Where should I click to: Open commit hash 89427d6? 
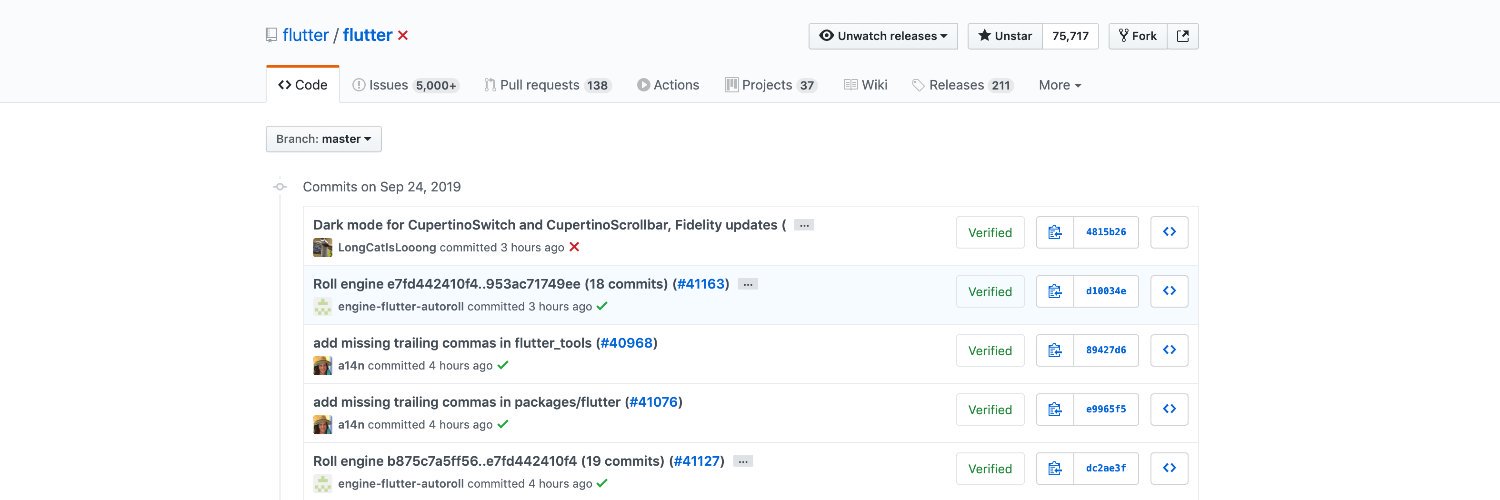point(1106,350)
